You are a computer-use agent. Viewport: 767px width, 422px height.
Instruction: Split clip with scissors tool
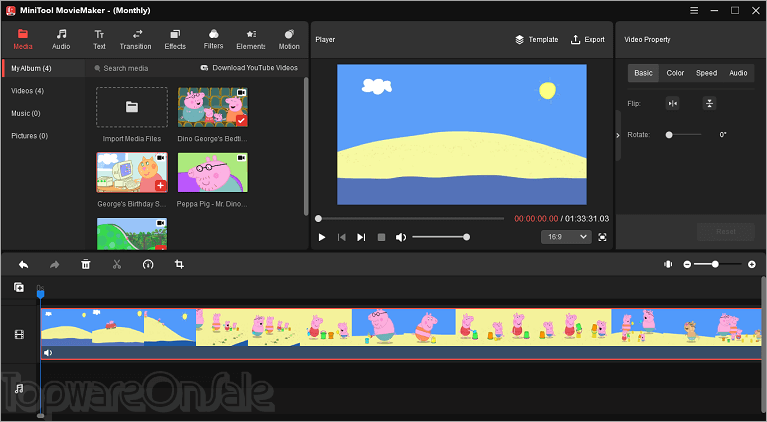point(117,265)
